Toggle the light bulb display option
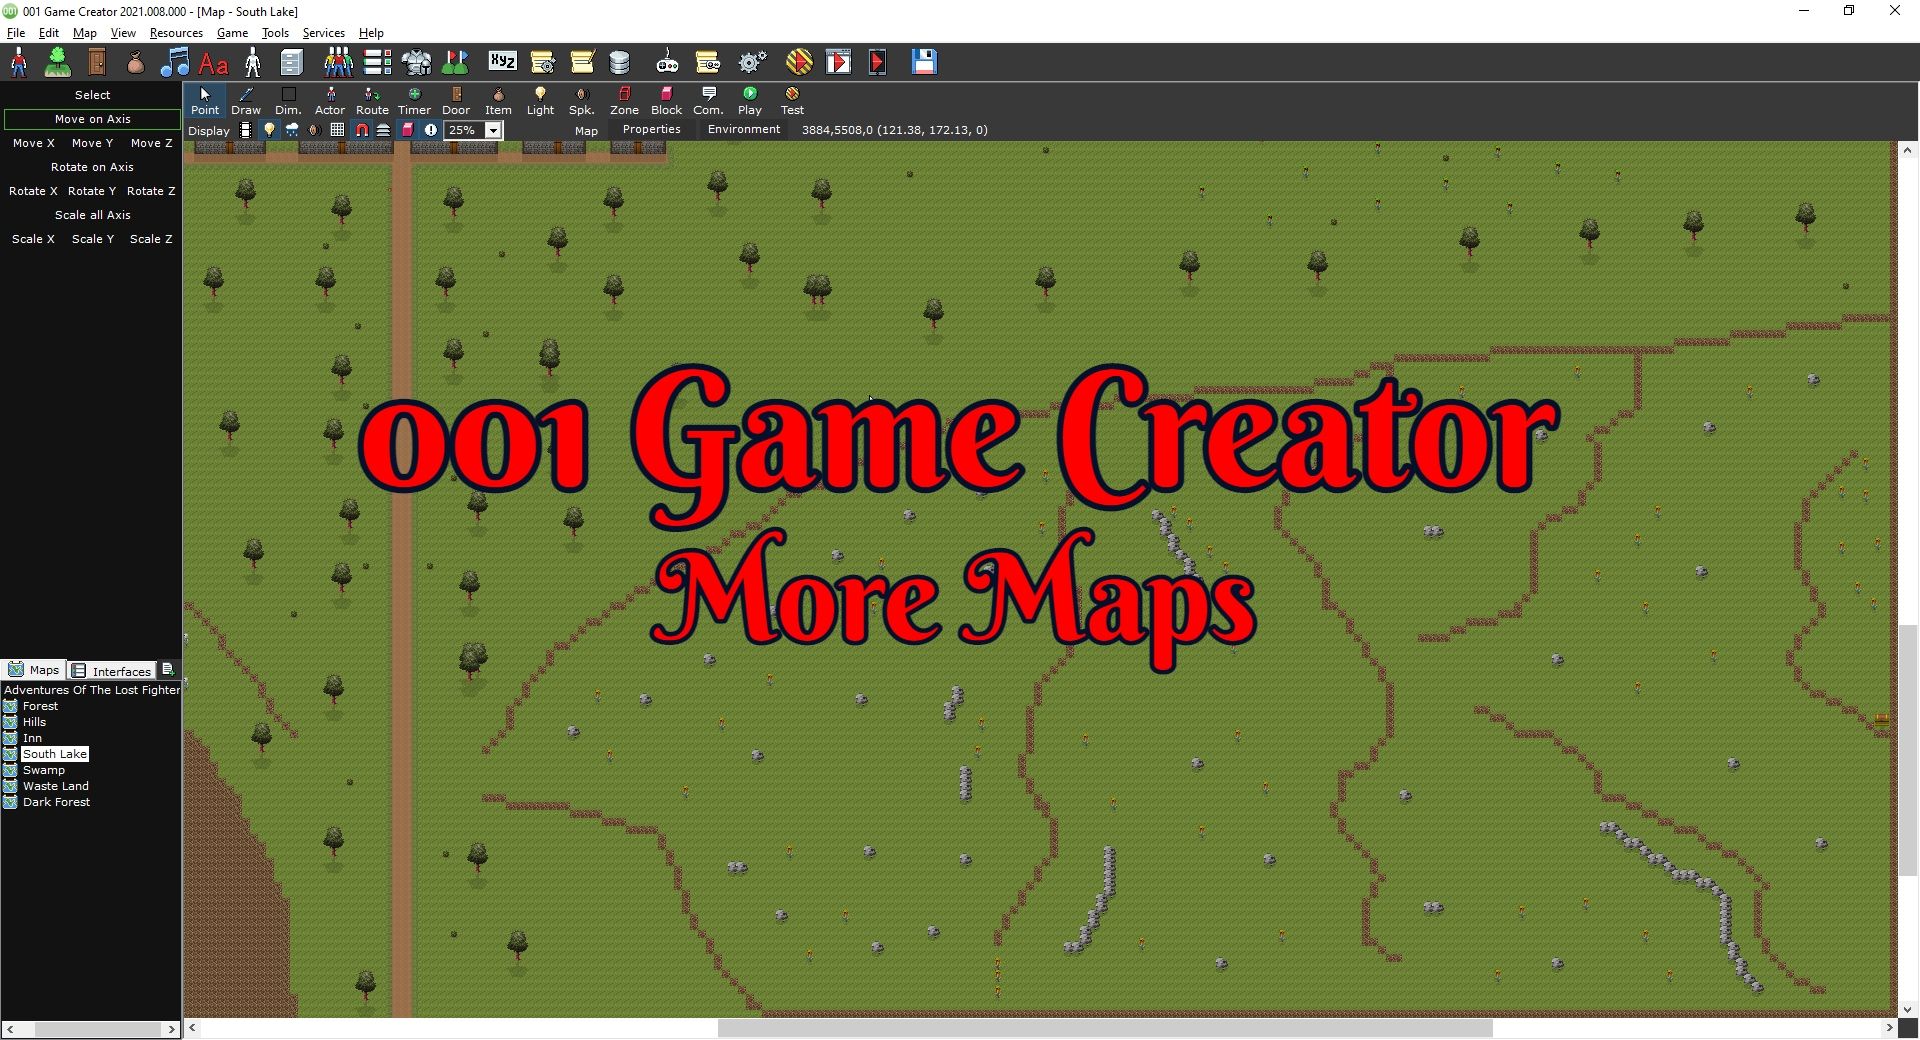 (269, 130)
